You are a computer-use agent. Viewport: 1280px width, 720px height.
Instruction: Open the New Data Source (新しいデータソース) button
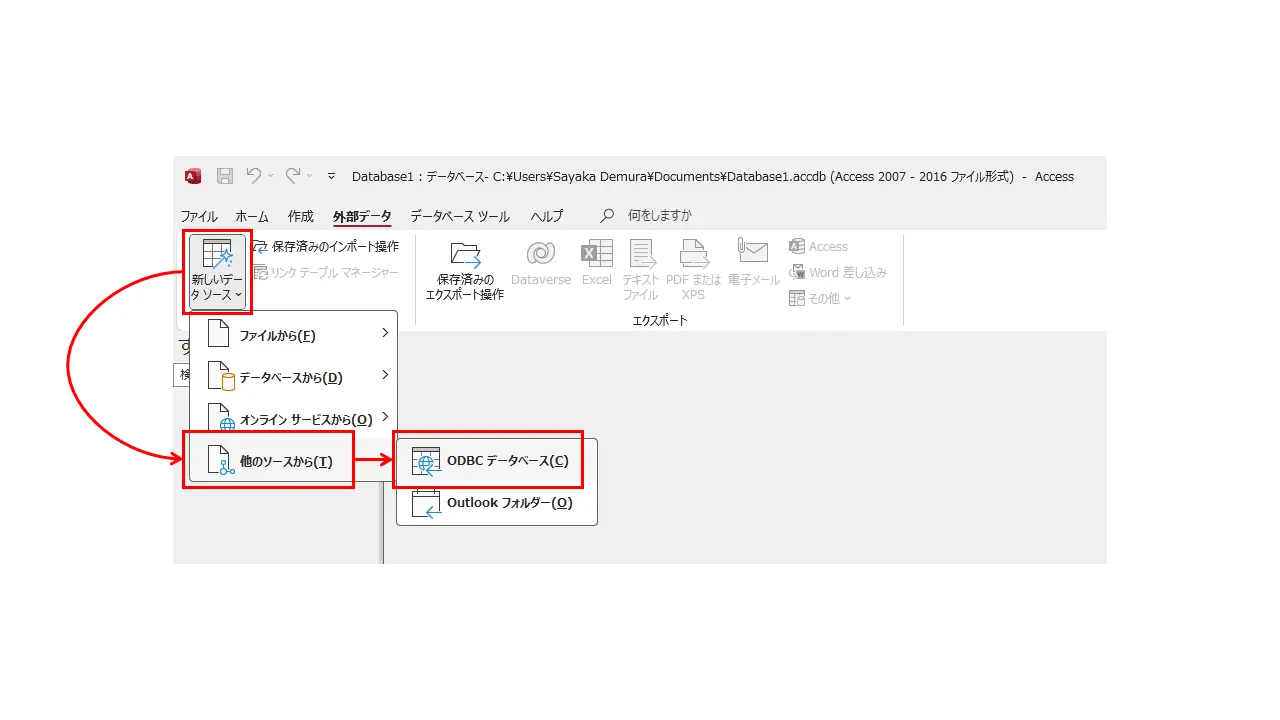[218, 270]
